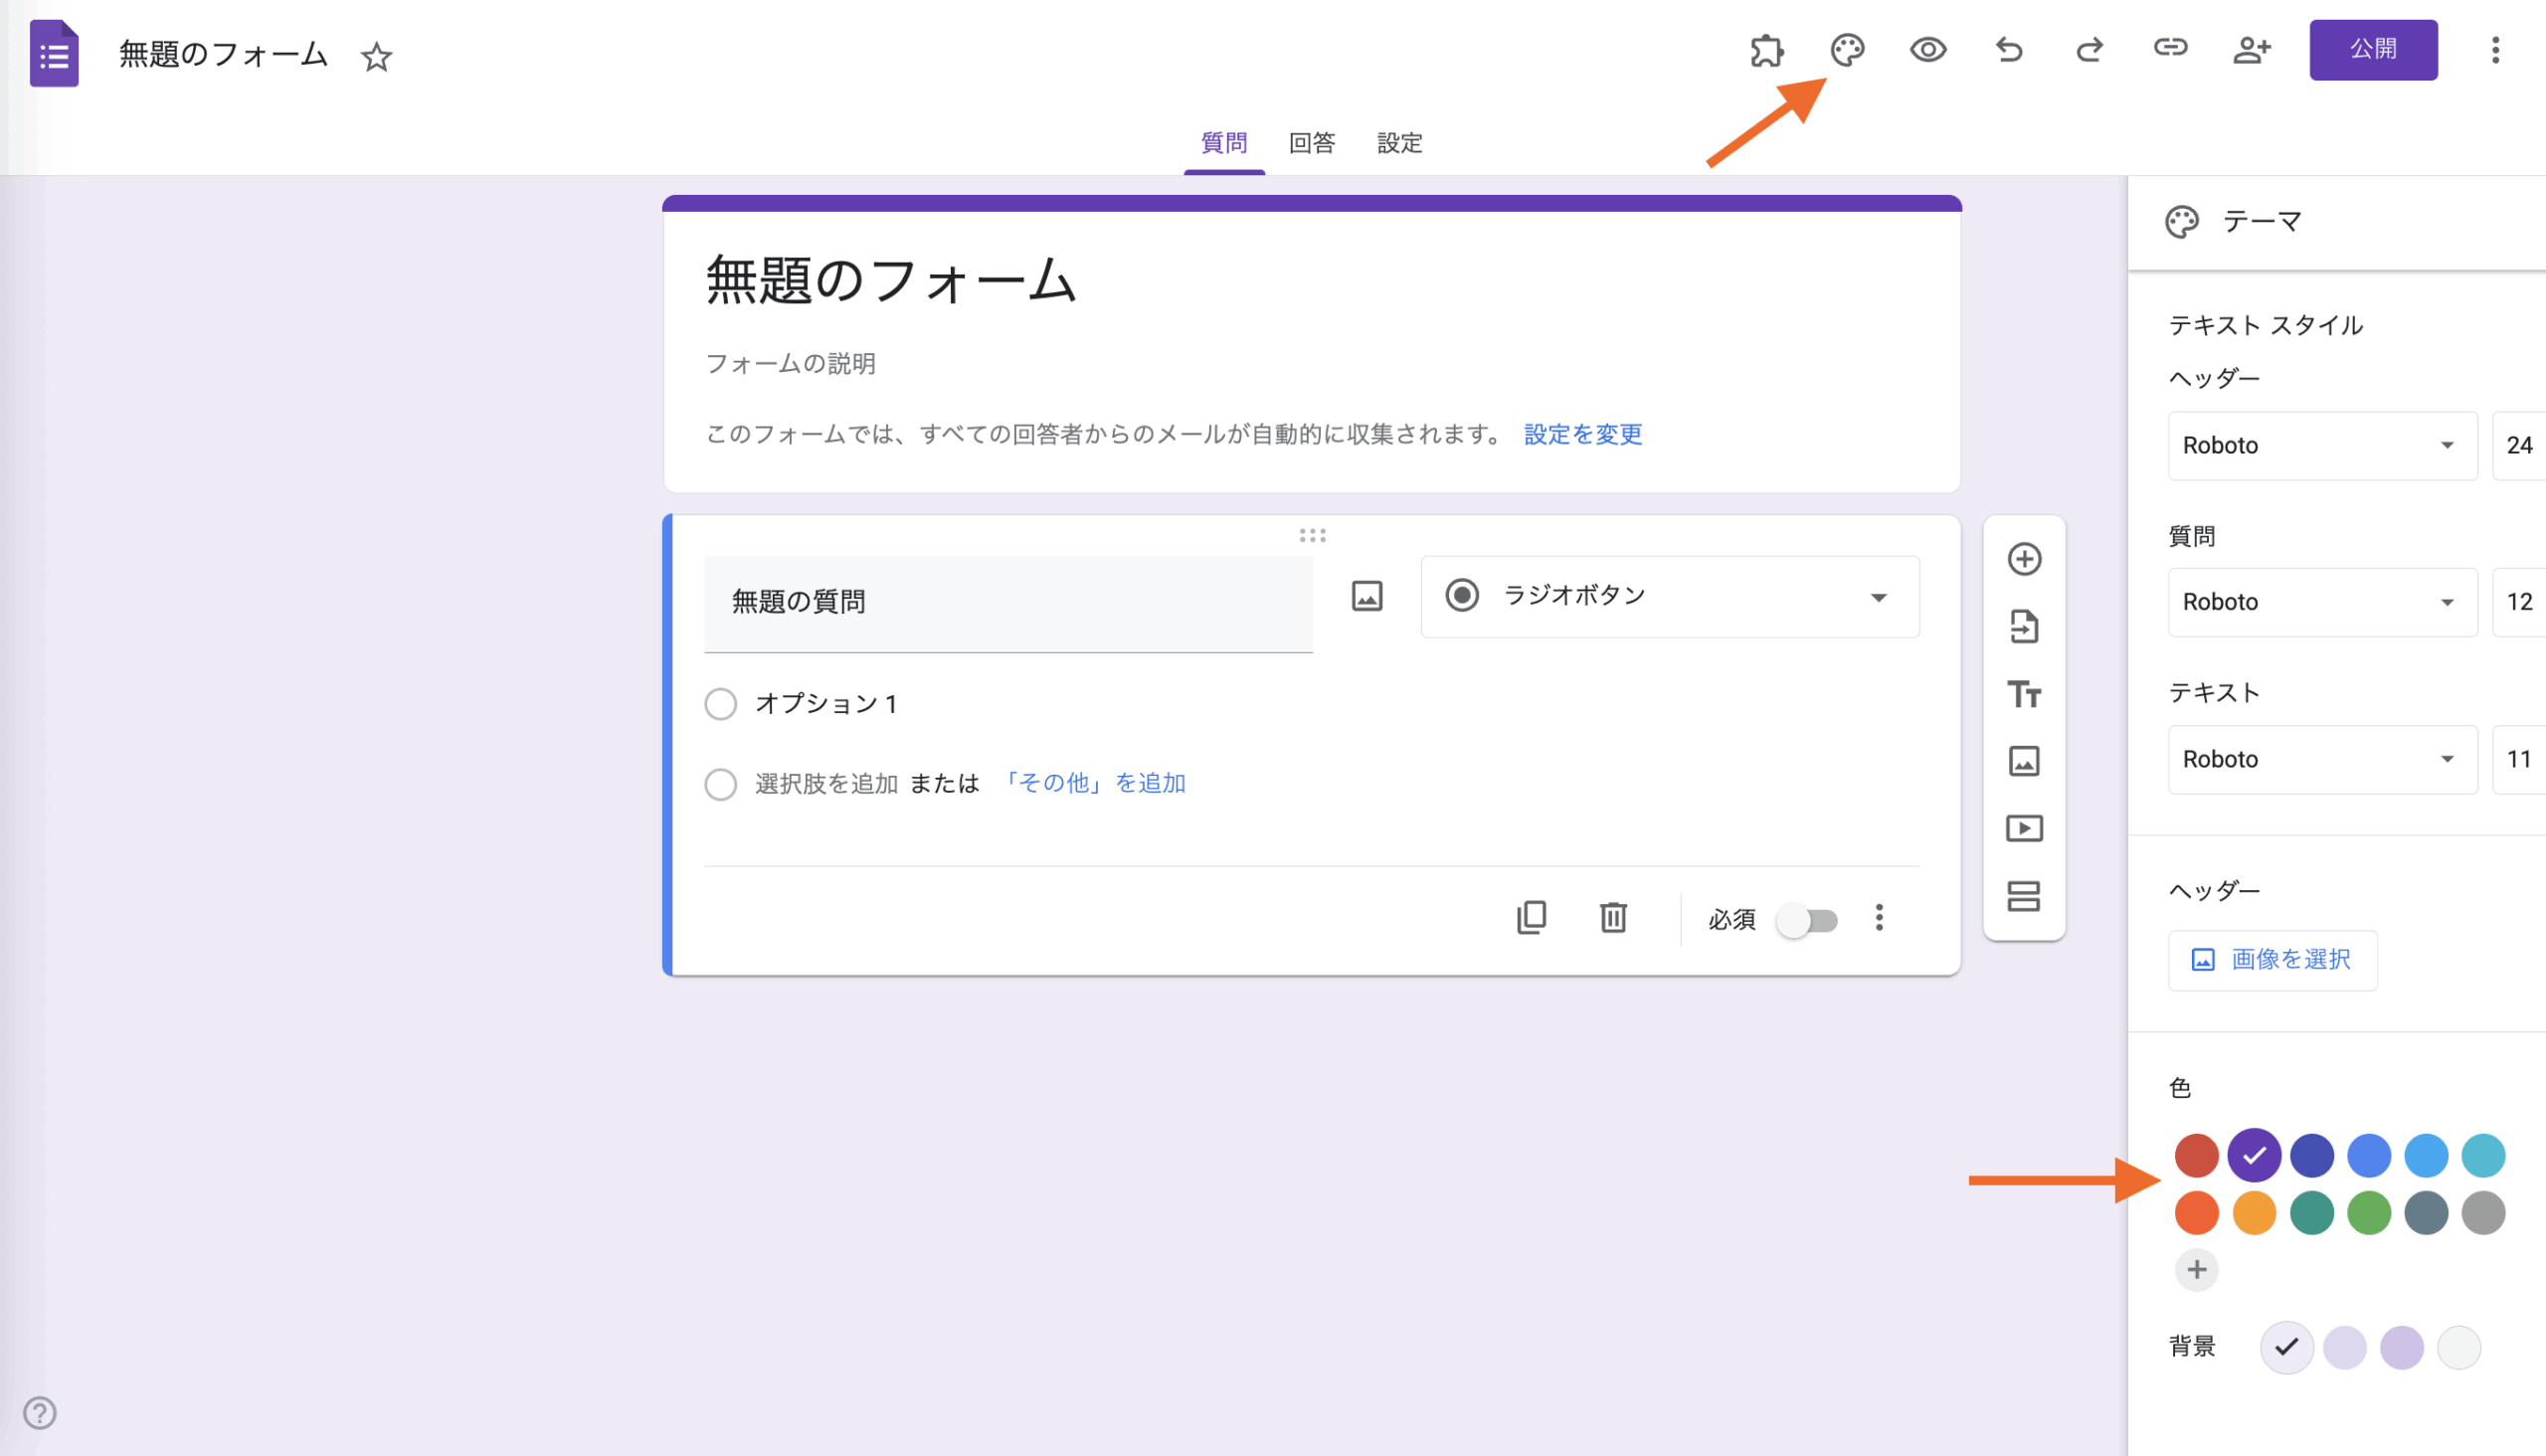Expand the テキスト font Roboto dropdown
This screenshot has height=1456, width=2546.
click(x=2321, y=759)
